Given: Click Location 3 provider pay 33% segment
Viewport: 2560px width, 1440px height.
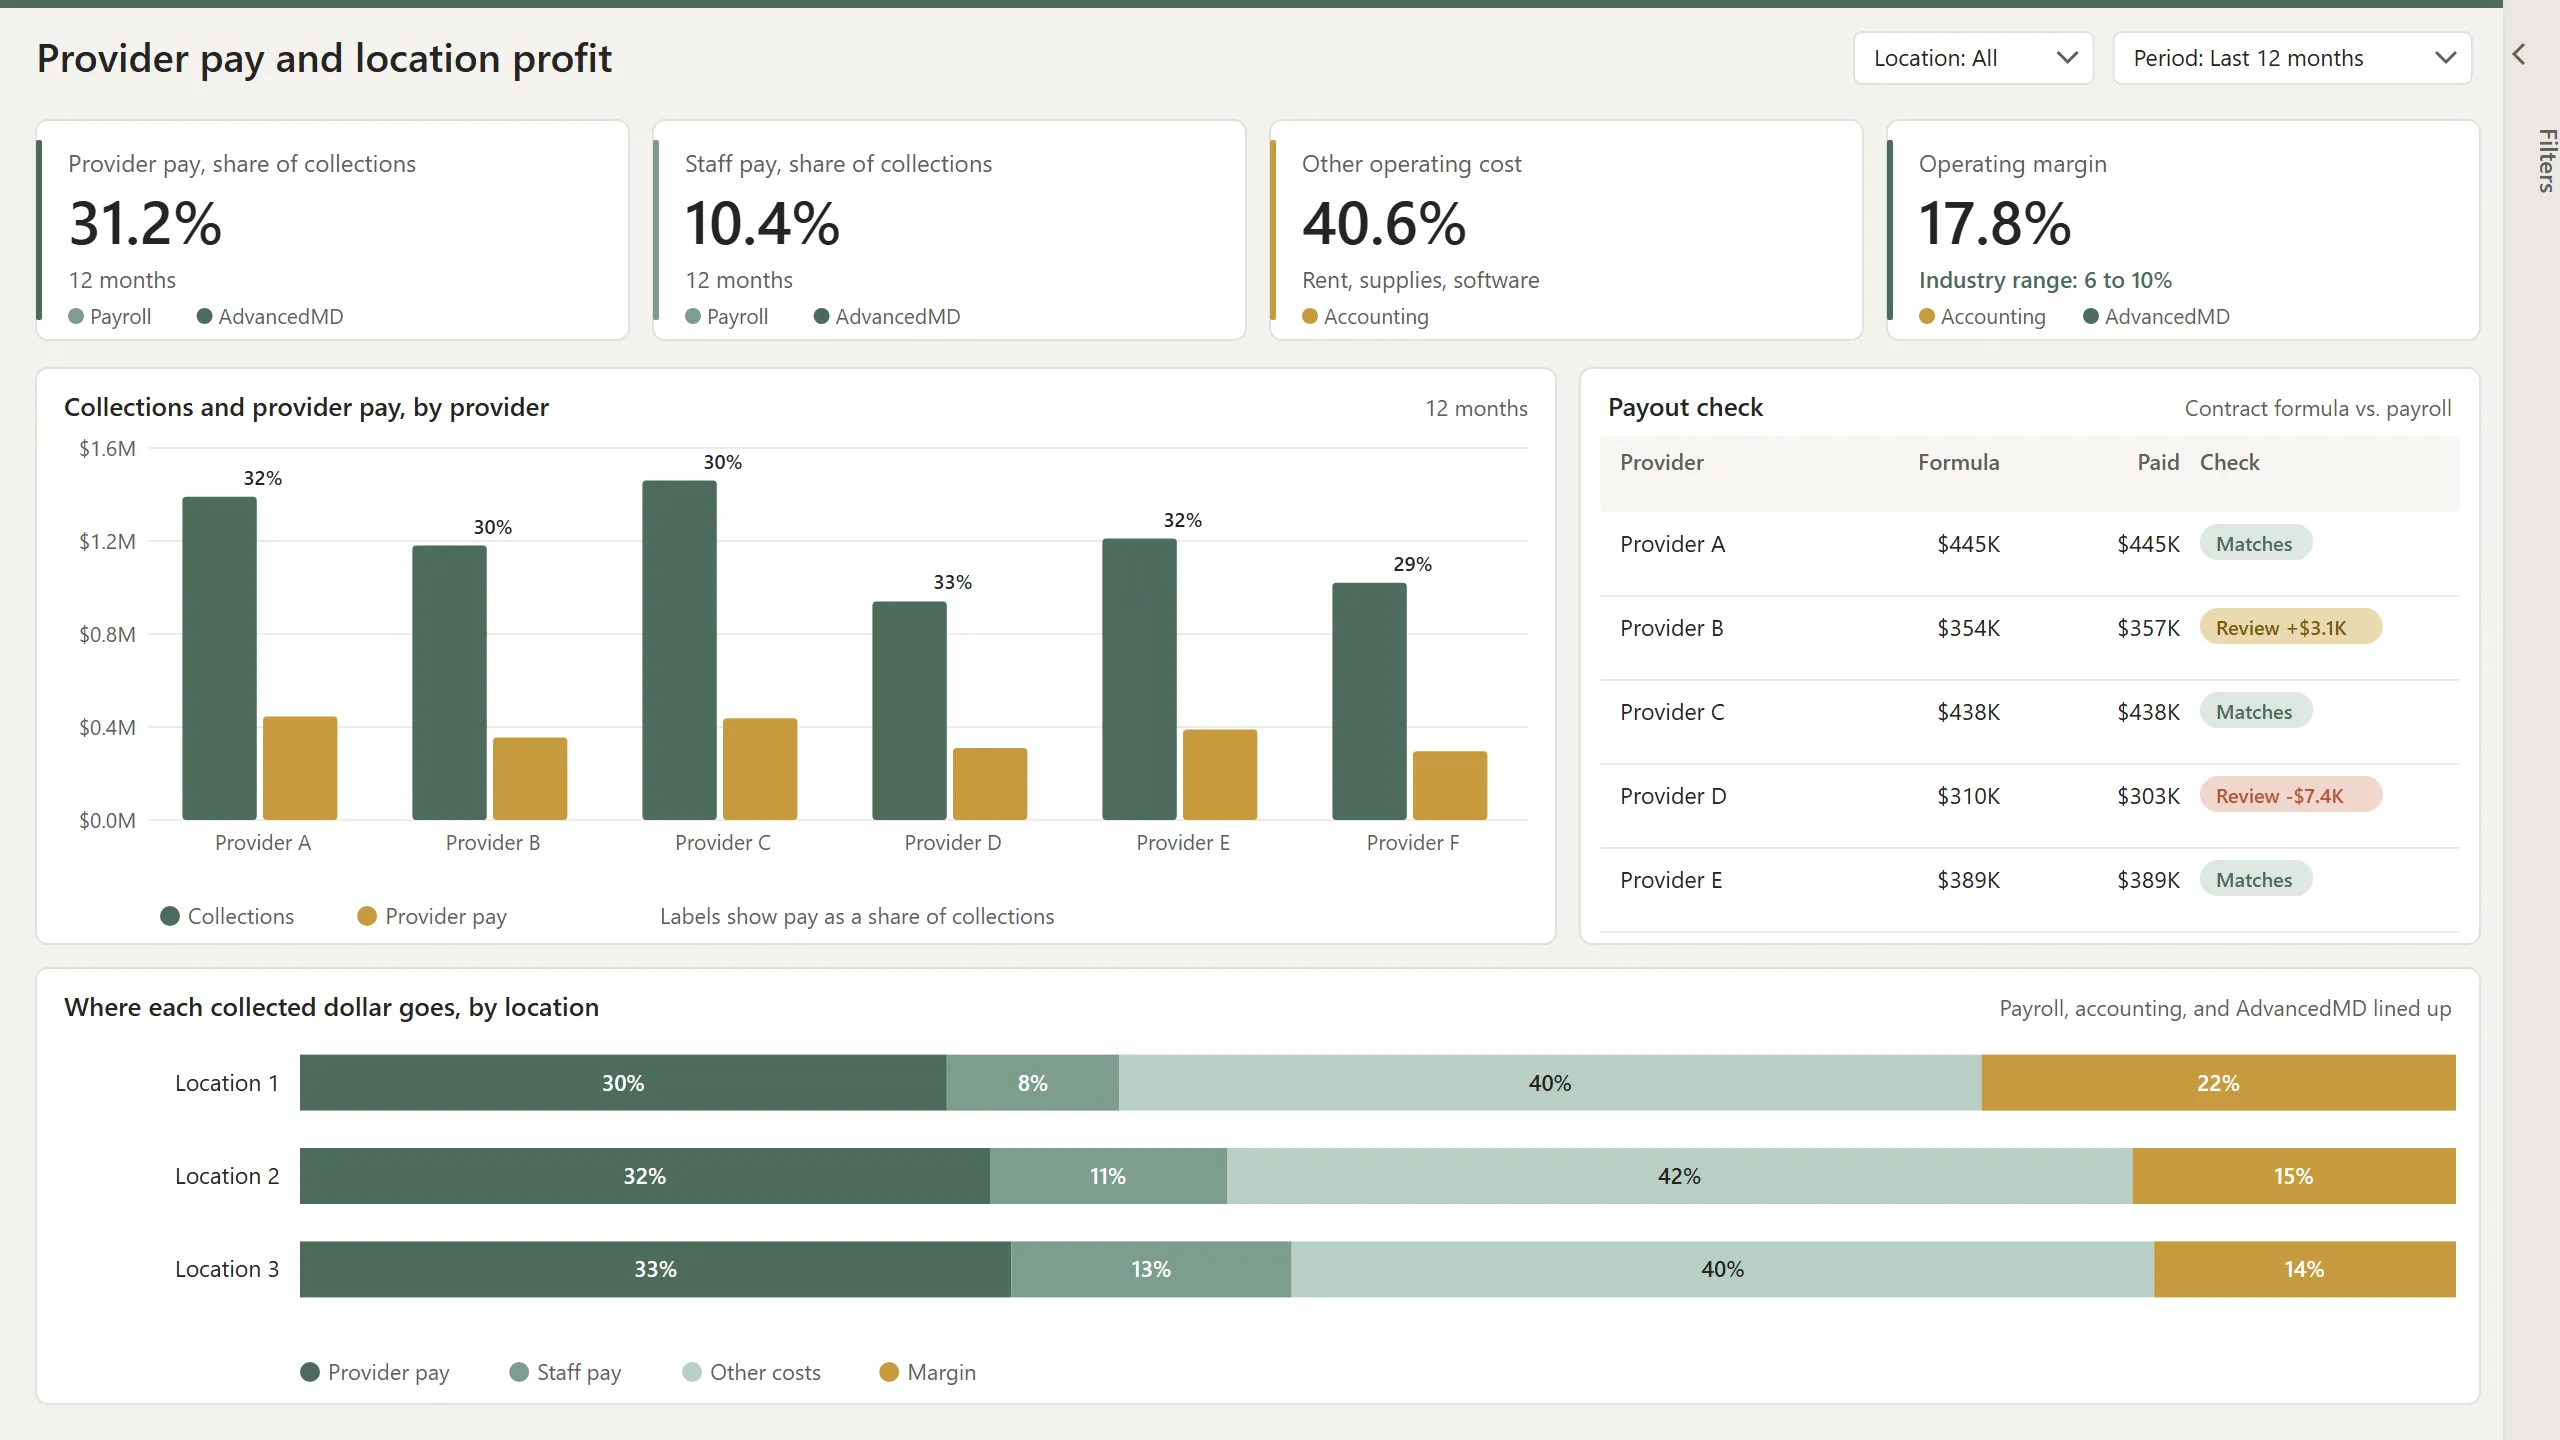Looking at the screenshot, I should (655, 1269).
